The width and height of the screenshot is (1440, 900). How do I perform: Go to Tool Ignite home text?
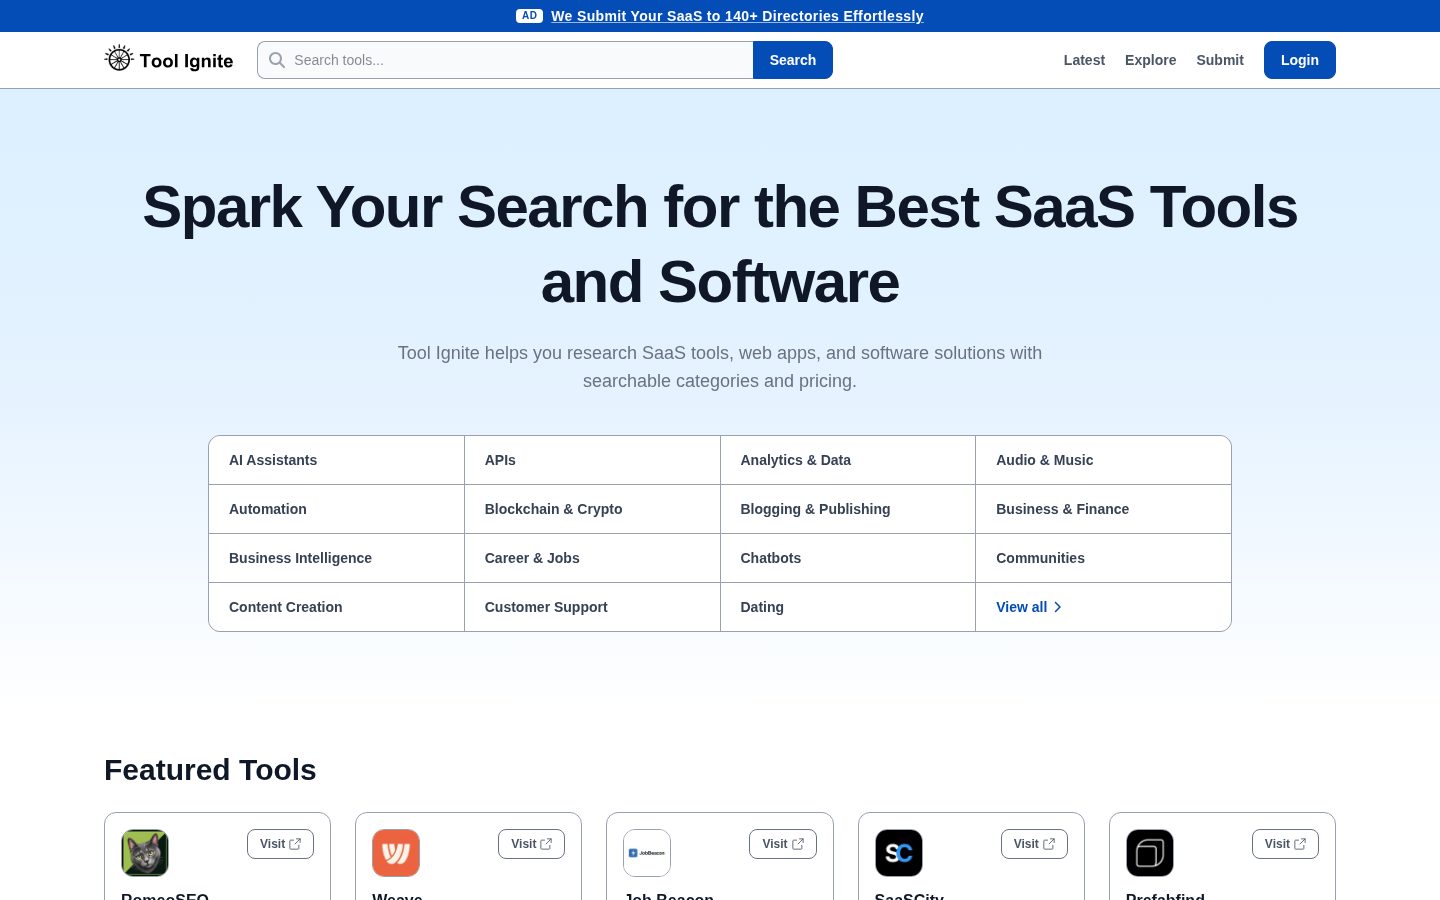click(x=186, y=61)
